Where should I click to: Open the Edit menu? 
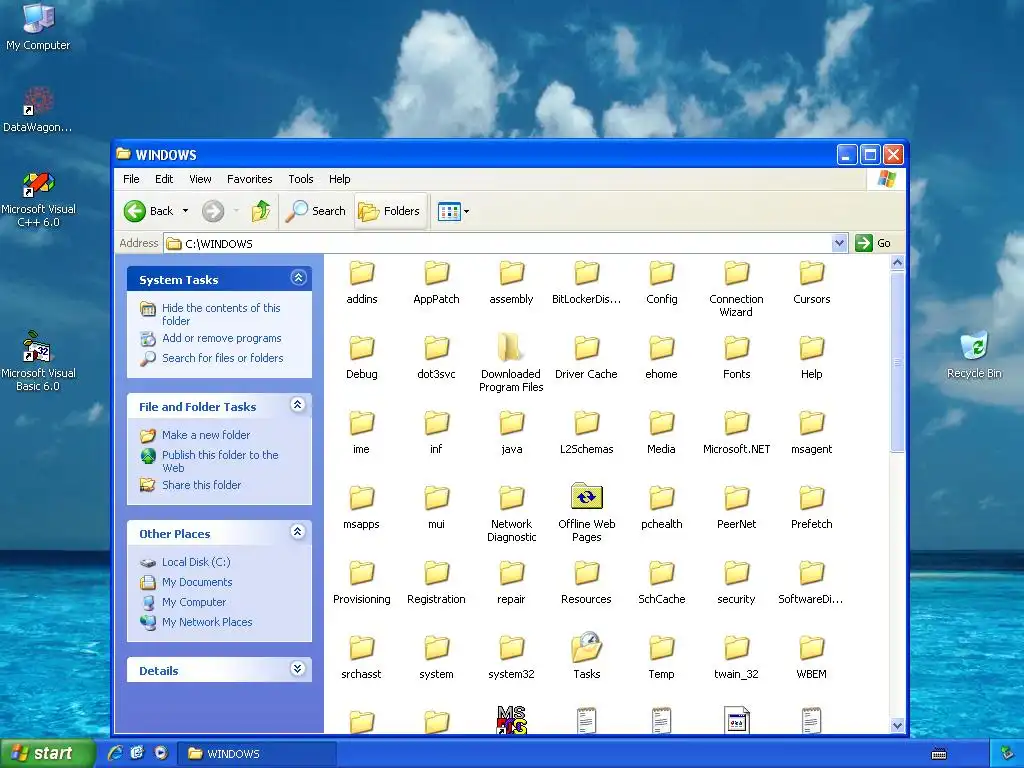[164, 179]
